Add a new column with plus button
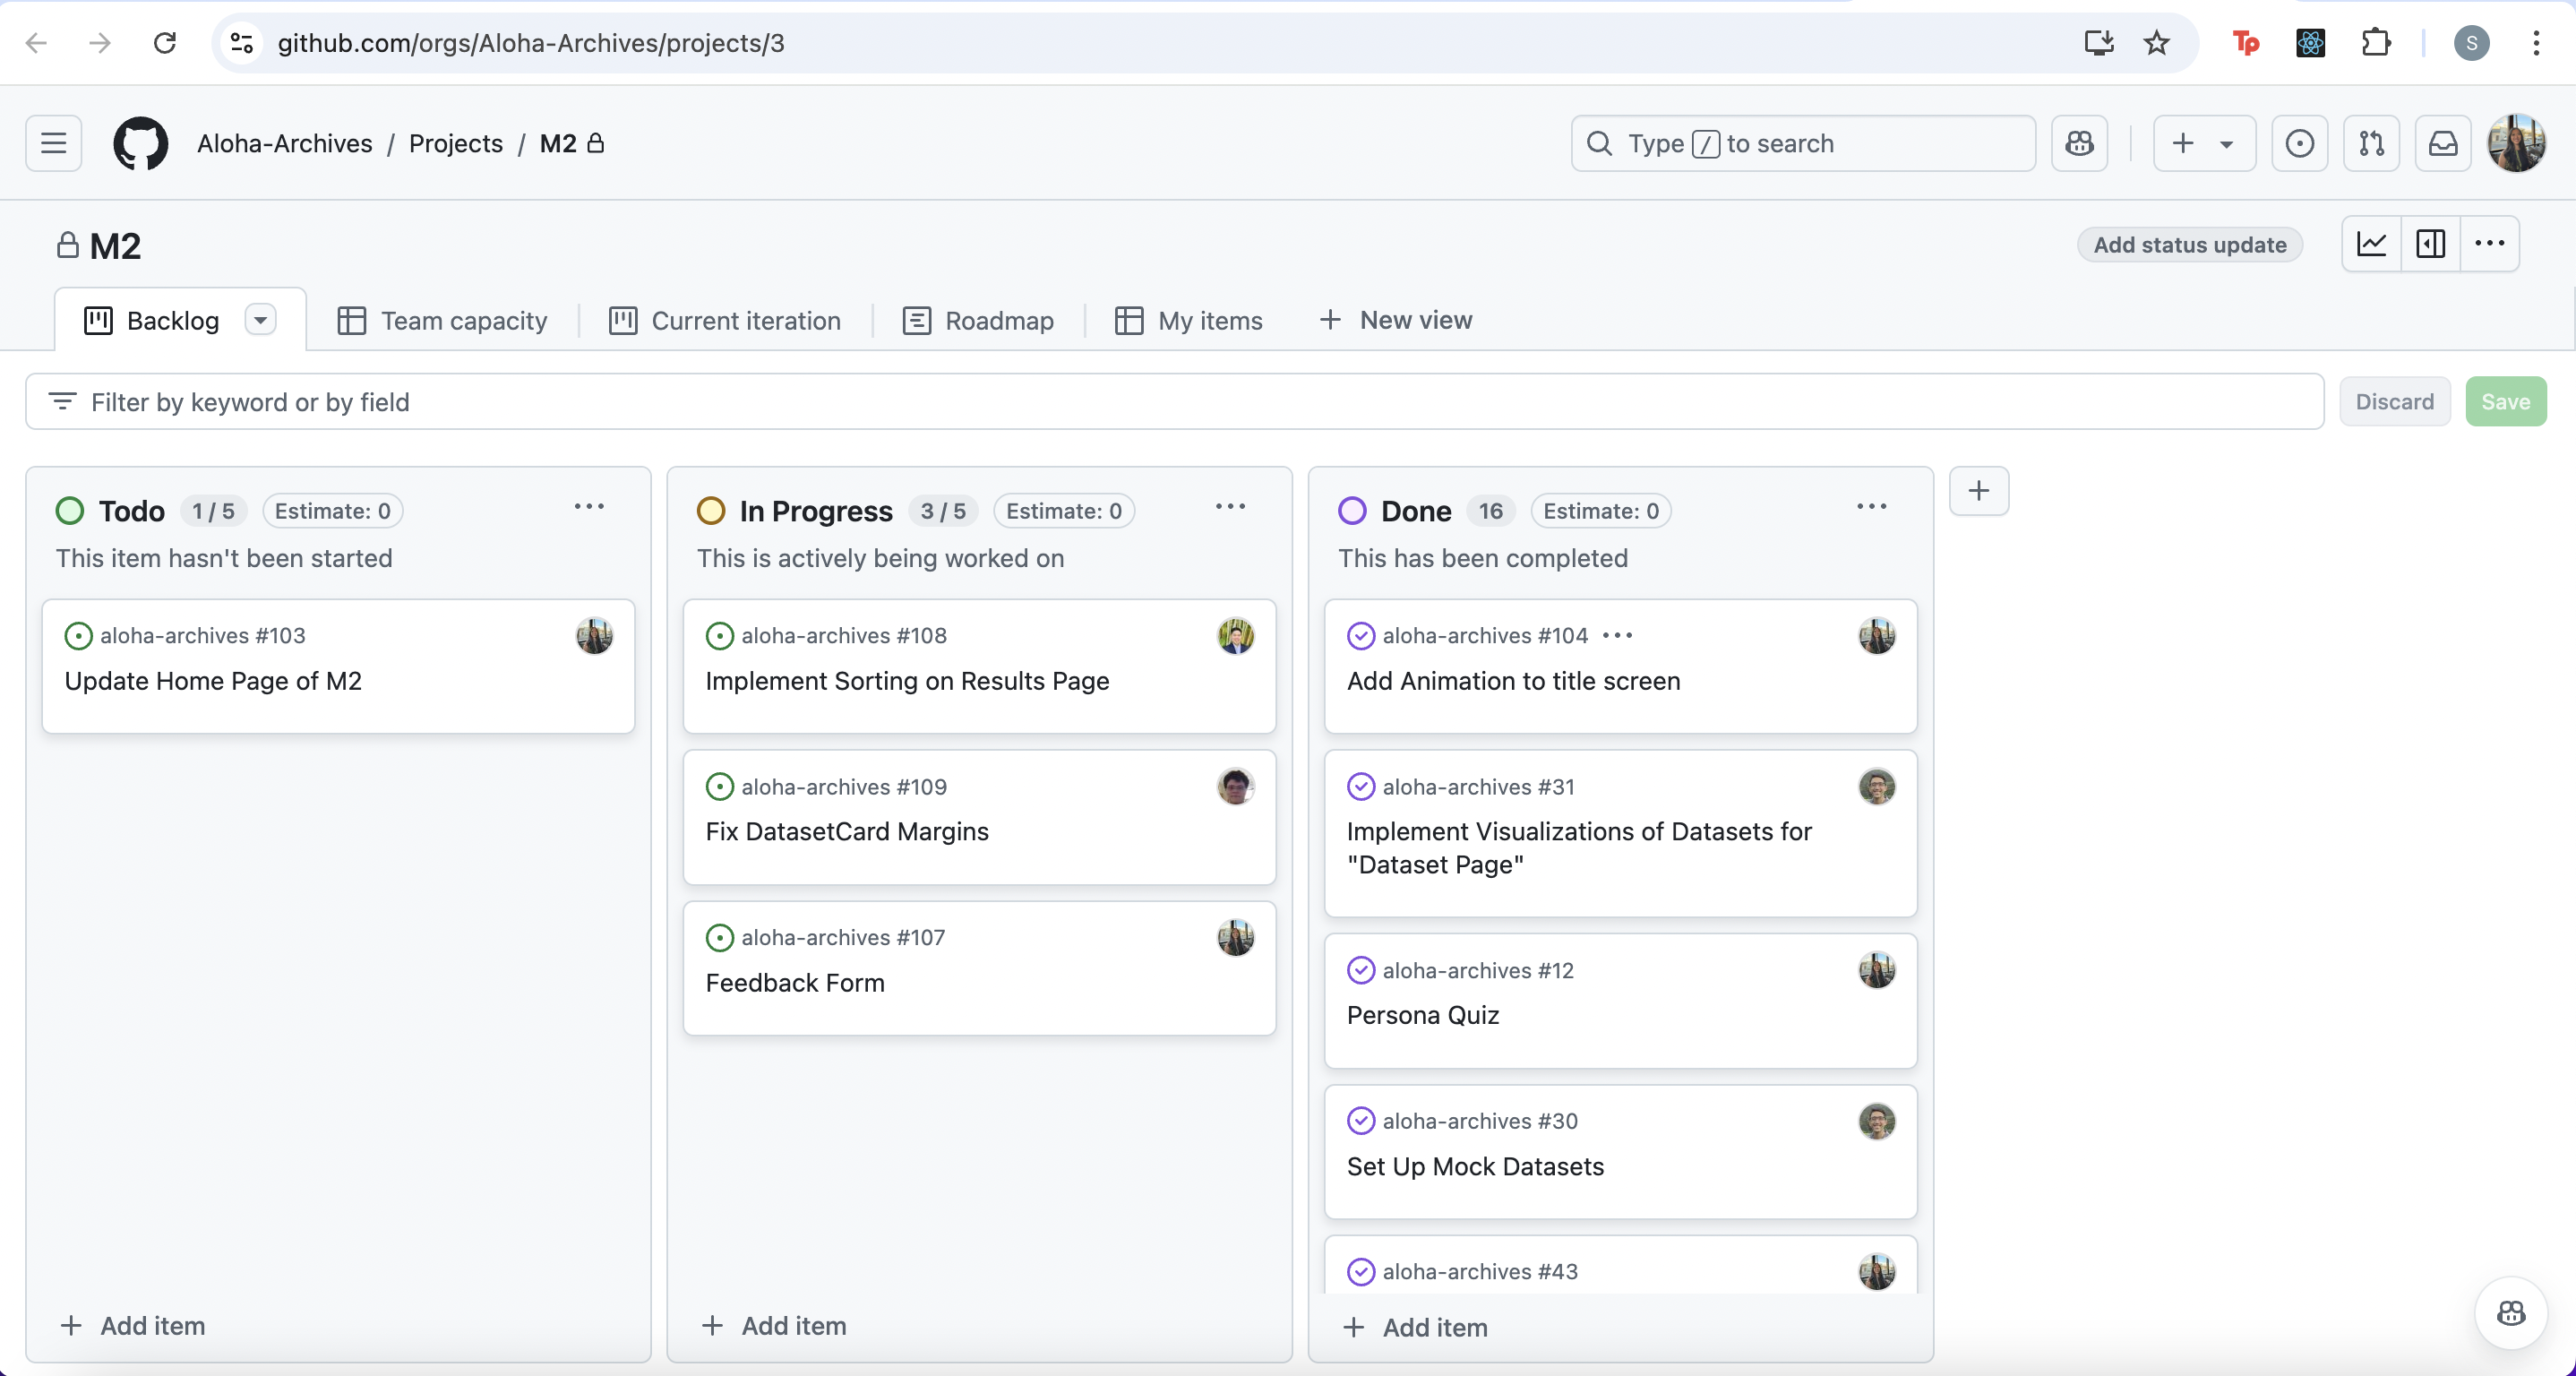Image resolution: width=2576 pixels, height=1376 pixels. tap(1978, 491)
